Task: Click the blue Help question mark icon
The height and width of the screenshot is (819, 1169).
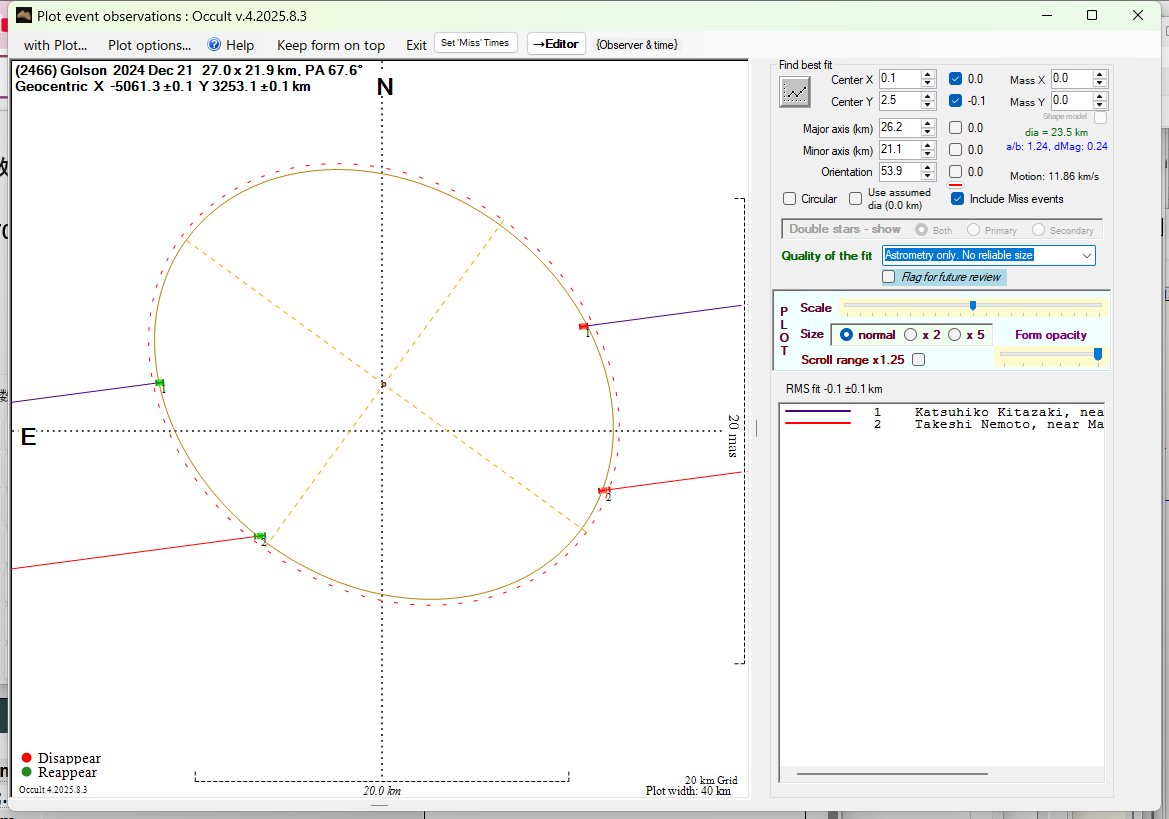Action: (214, 45)
